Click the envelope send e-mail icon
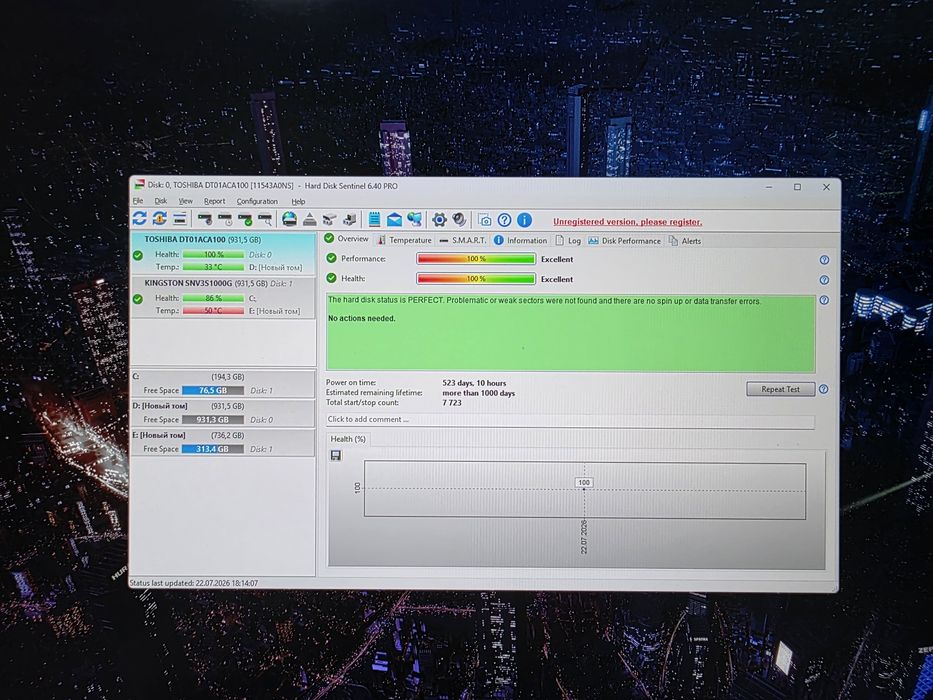The height and width of the screenshot is (700, 933). point(394,220)
